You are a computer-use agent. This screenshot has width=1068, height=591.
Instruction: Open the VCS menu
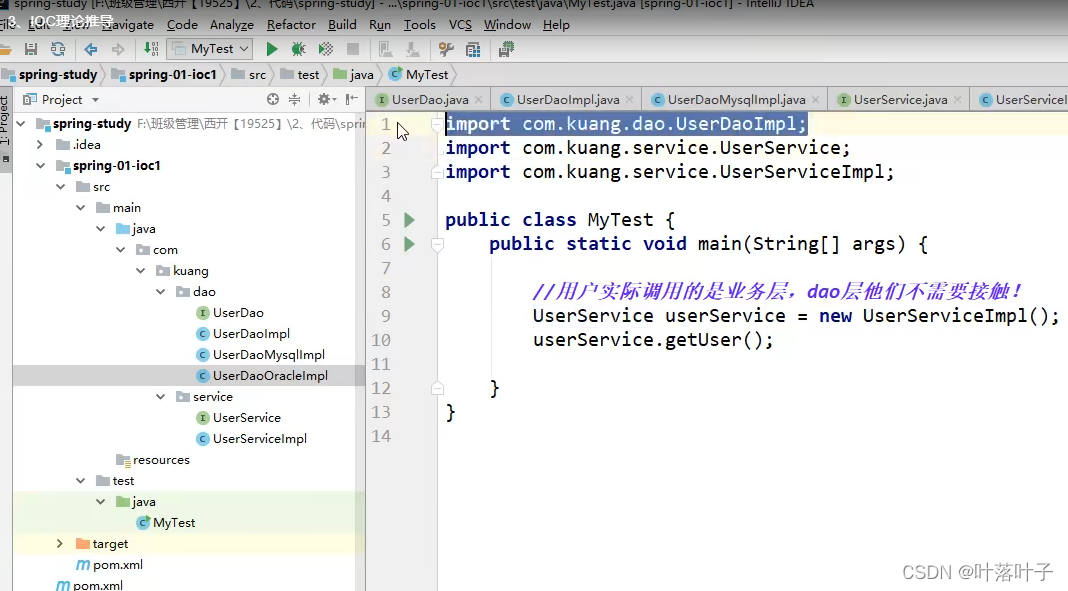[460, 25]
